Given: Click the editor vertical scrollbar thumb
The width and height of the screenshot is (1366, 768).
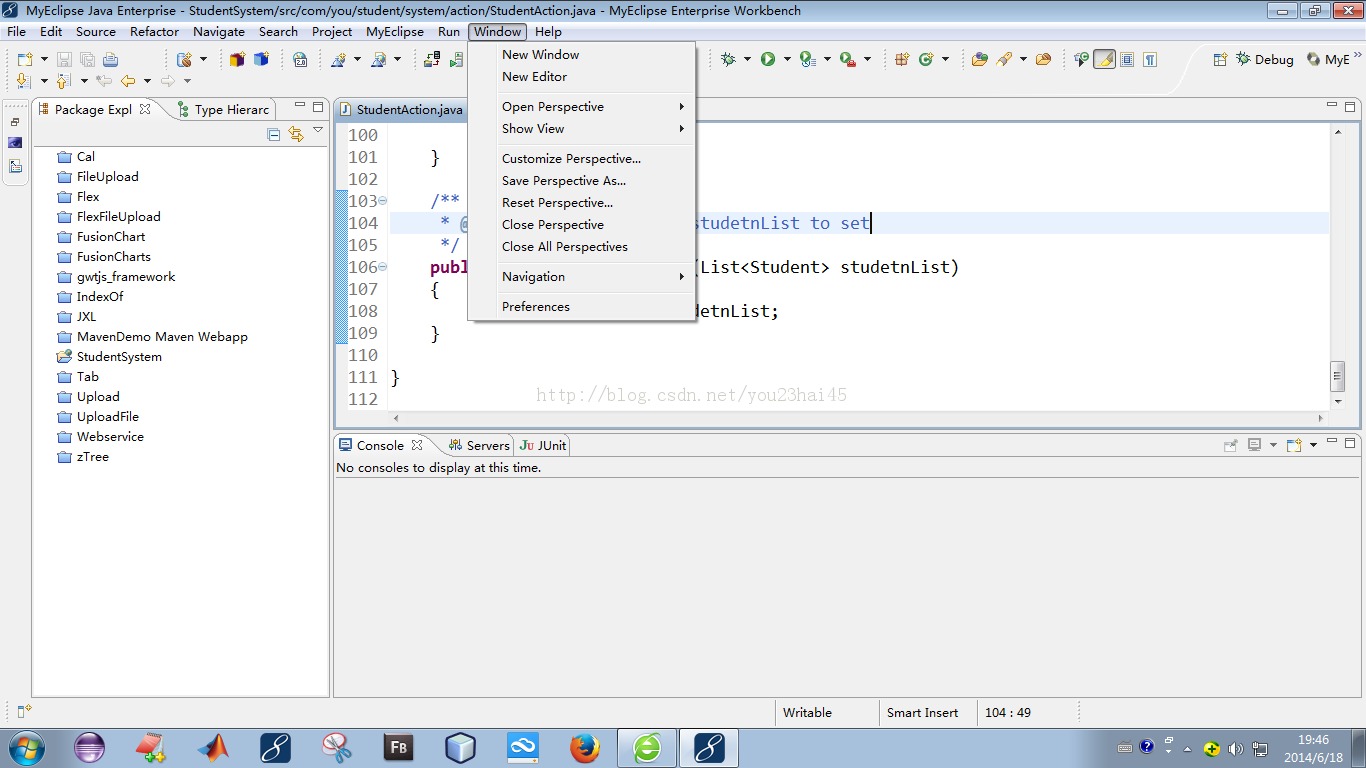Looking at the screenshot, I should (1337, 375).
